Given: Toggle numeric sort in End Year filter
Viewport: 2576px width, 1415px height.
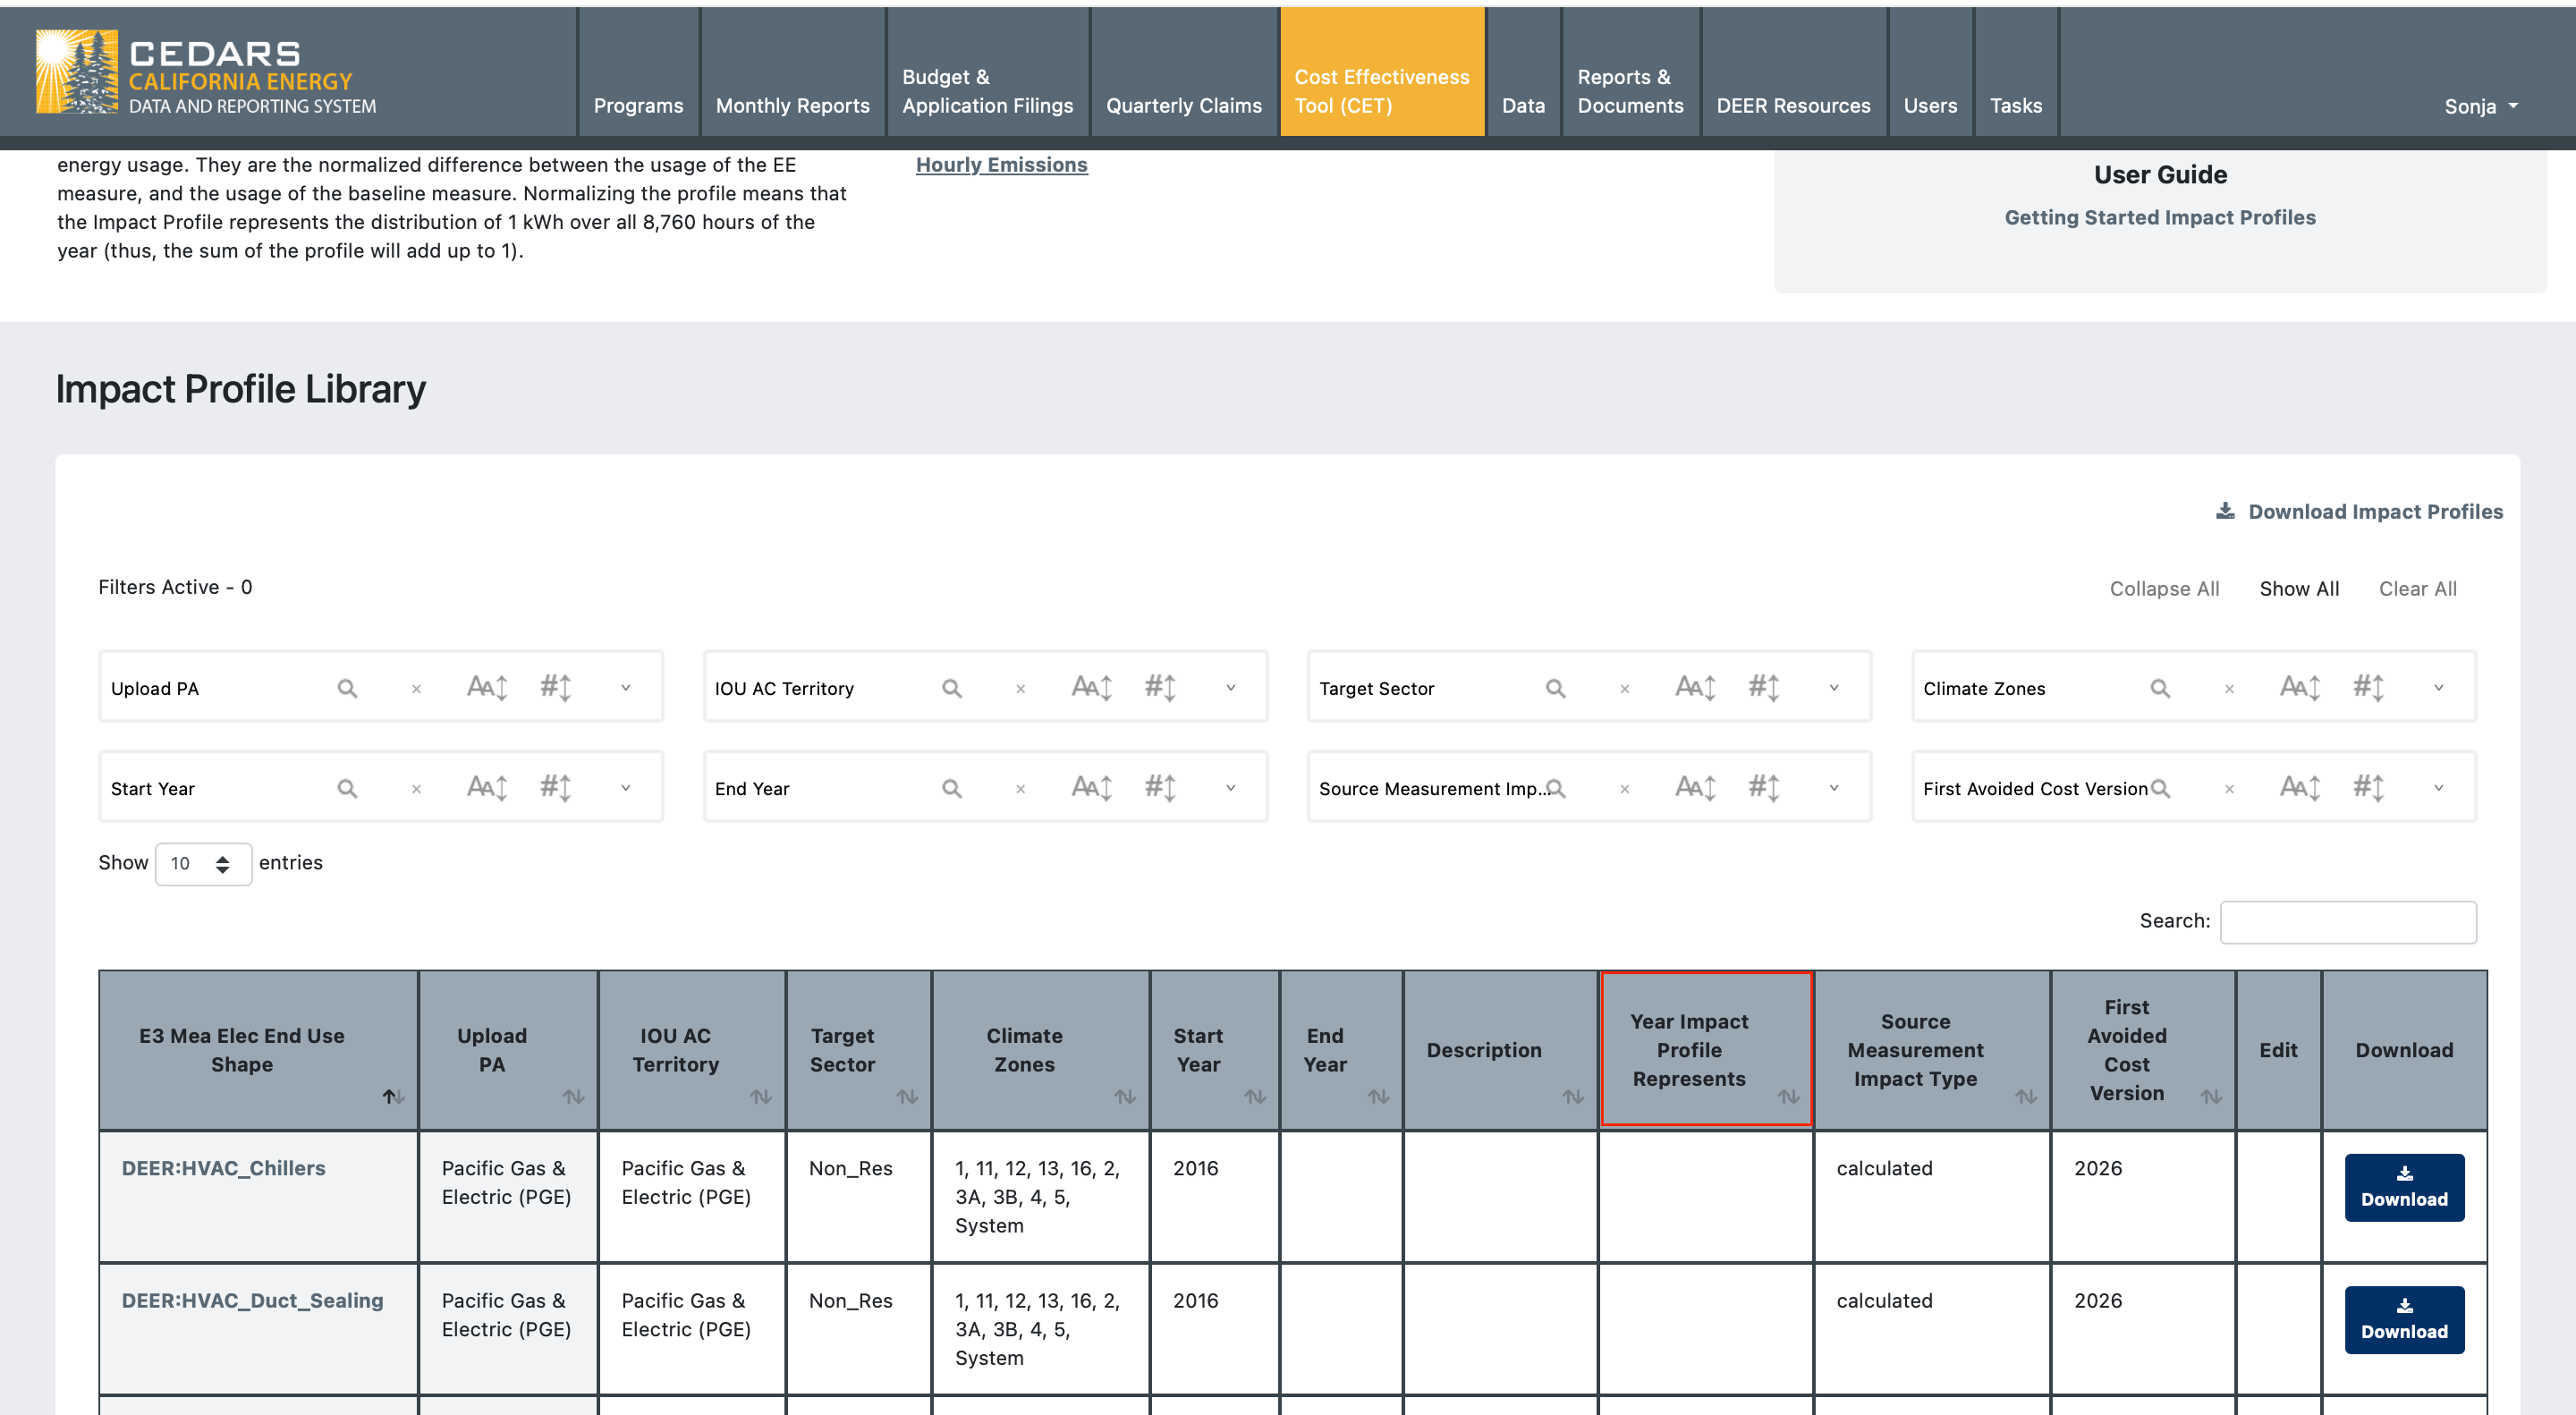Looking at the screenshot, I should (x=1160, y=788).
